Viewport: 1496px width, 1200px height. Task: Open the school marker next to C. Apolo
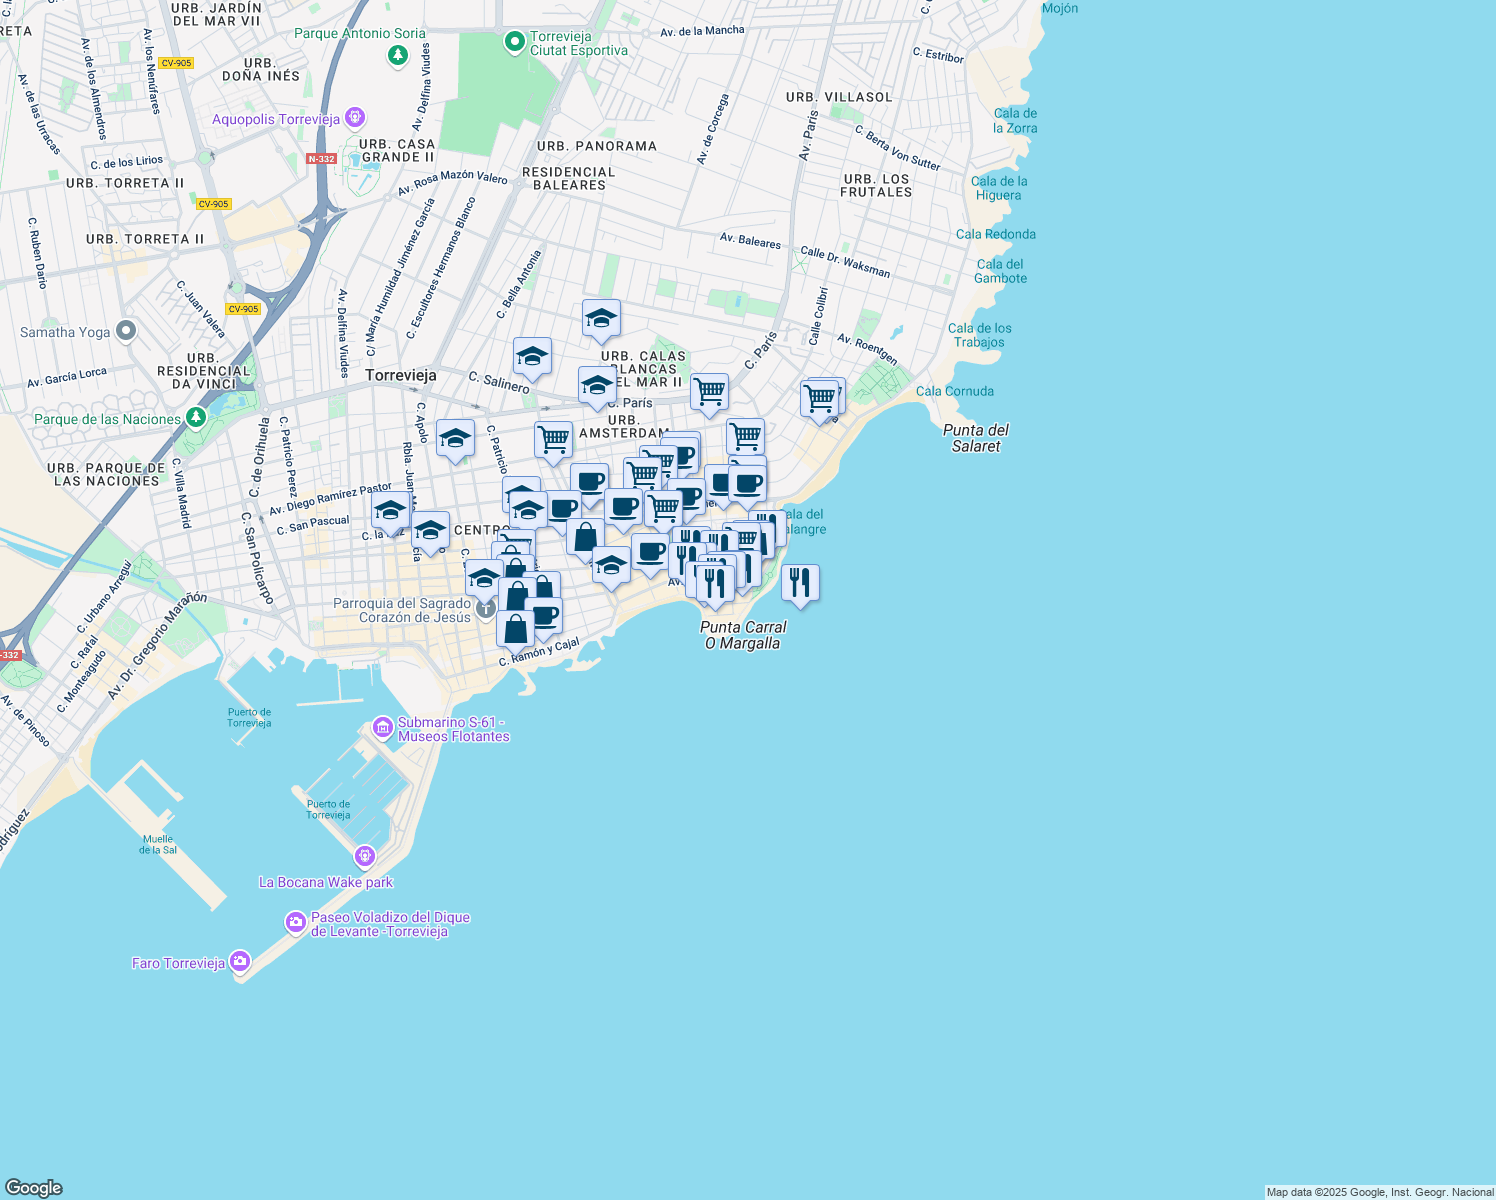(x=455, y=439)
